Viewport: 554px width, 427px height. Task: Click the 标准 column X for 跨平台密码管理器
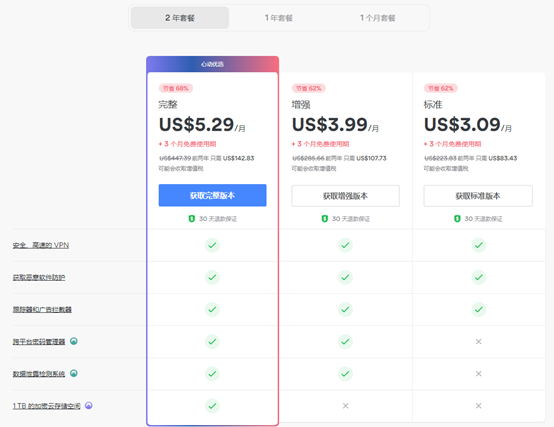tap(478, 342)
